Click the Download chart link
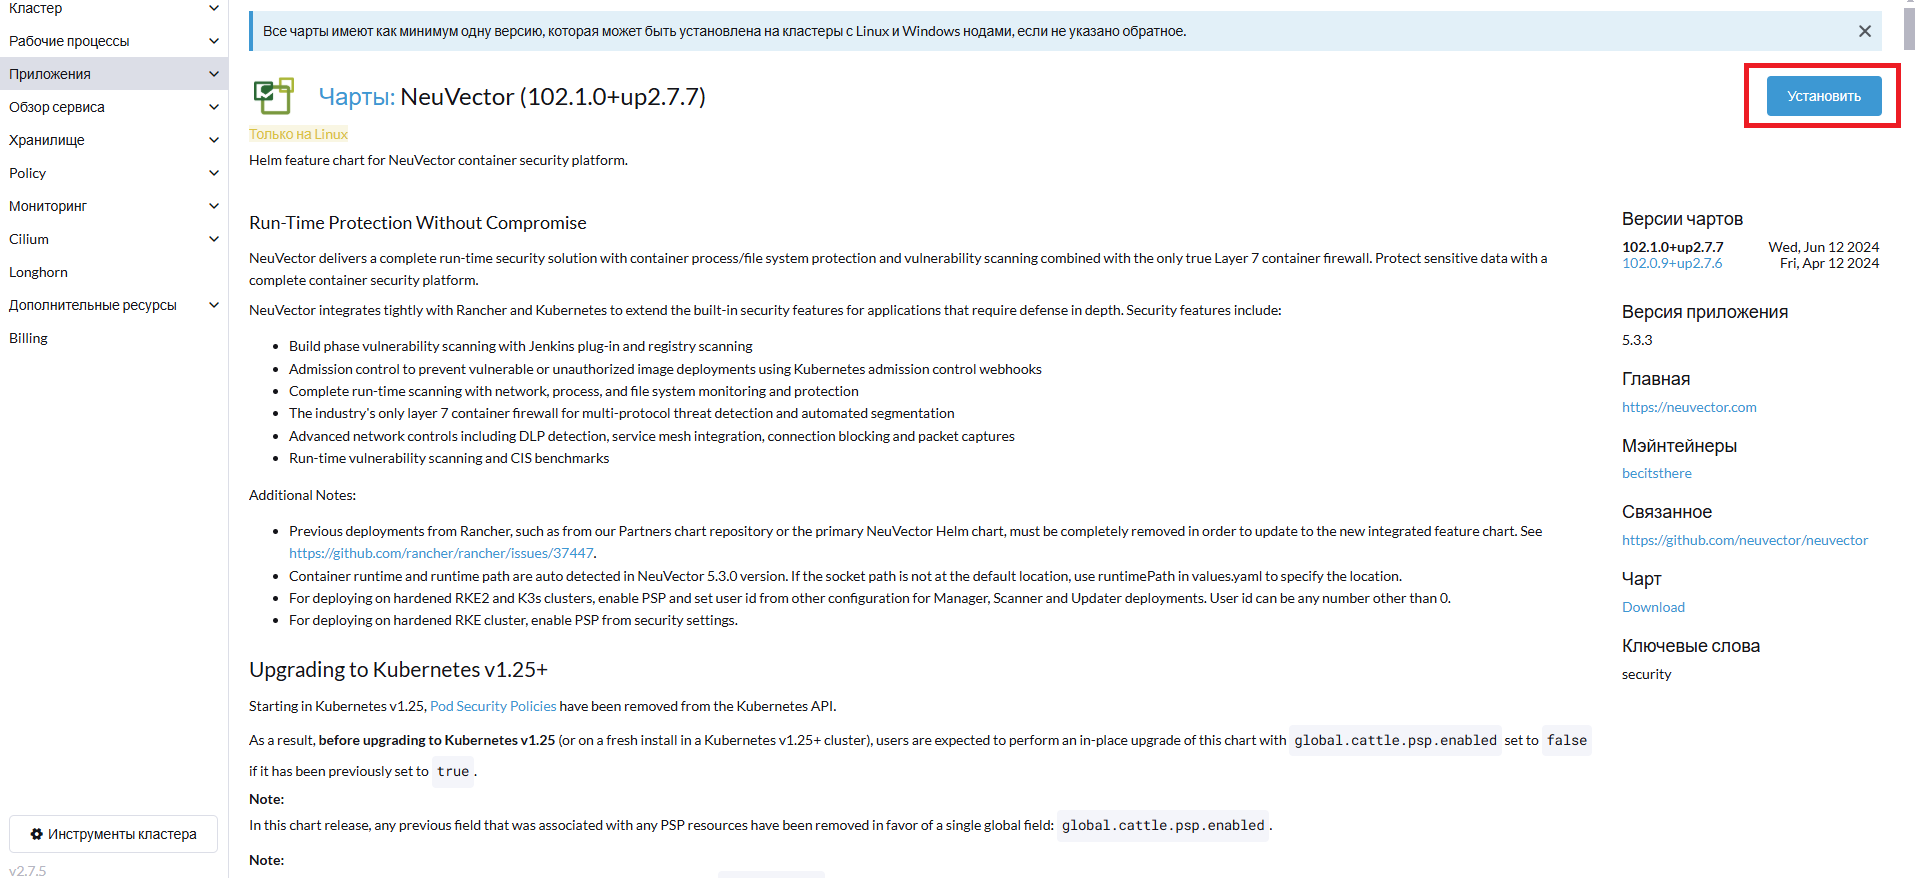1915x878 pixels. pyautogui.click(x=1652, y=607)
